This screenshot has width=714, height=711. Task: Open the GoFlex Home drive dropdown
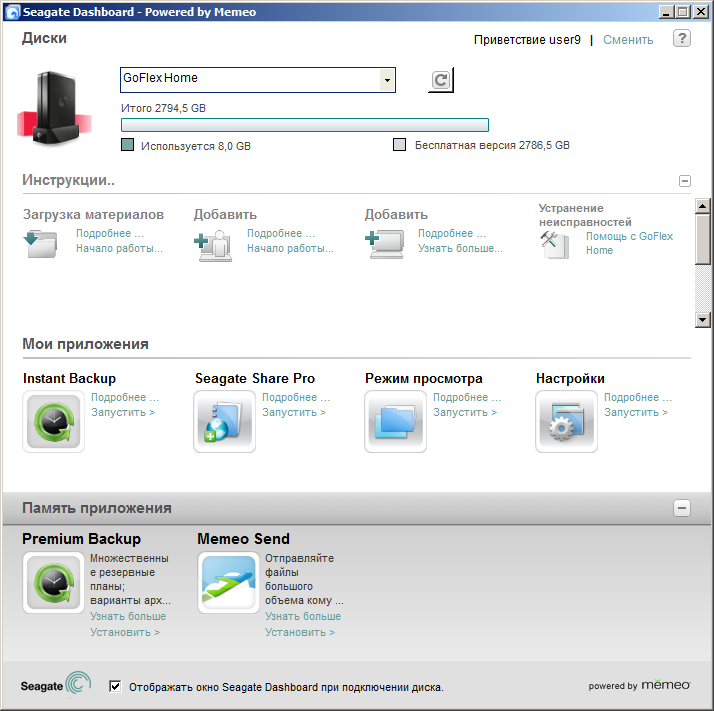(387, 80)
